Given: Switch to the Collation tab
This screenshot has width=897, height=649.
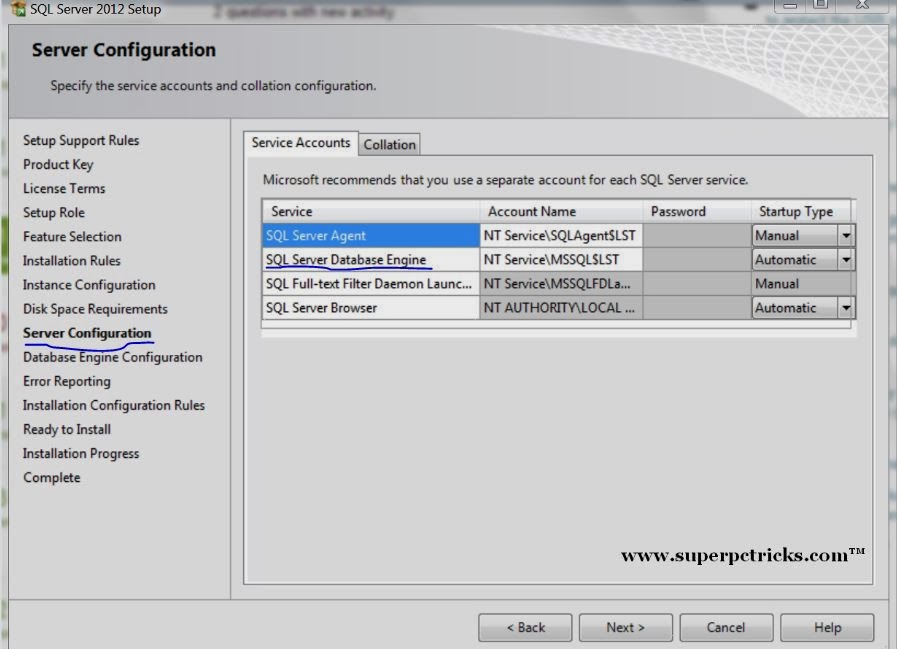Looking at the screenshot, I should pos(390,144).
